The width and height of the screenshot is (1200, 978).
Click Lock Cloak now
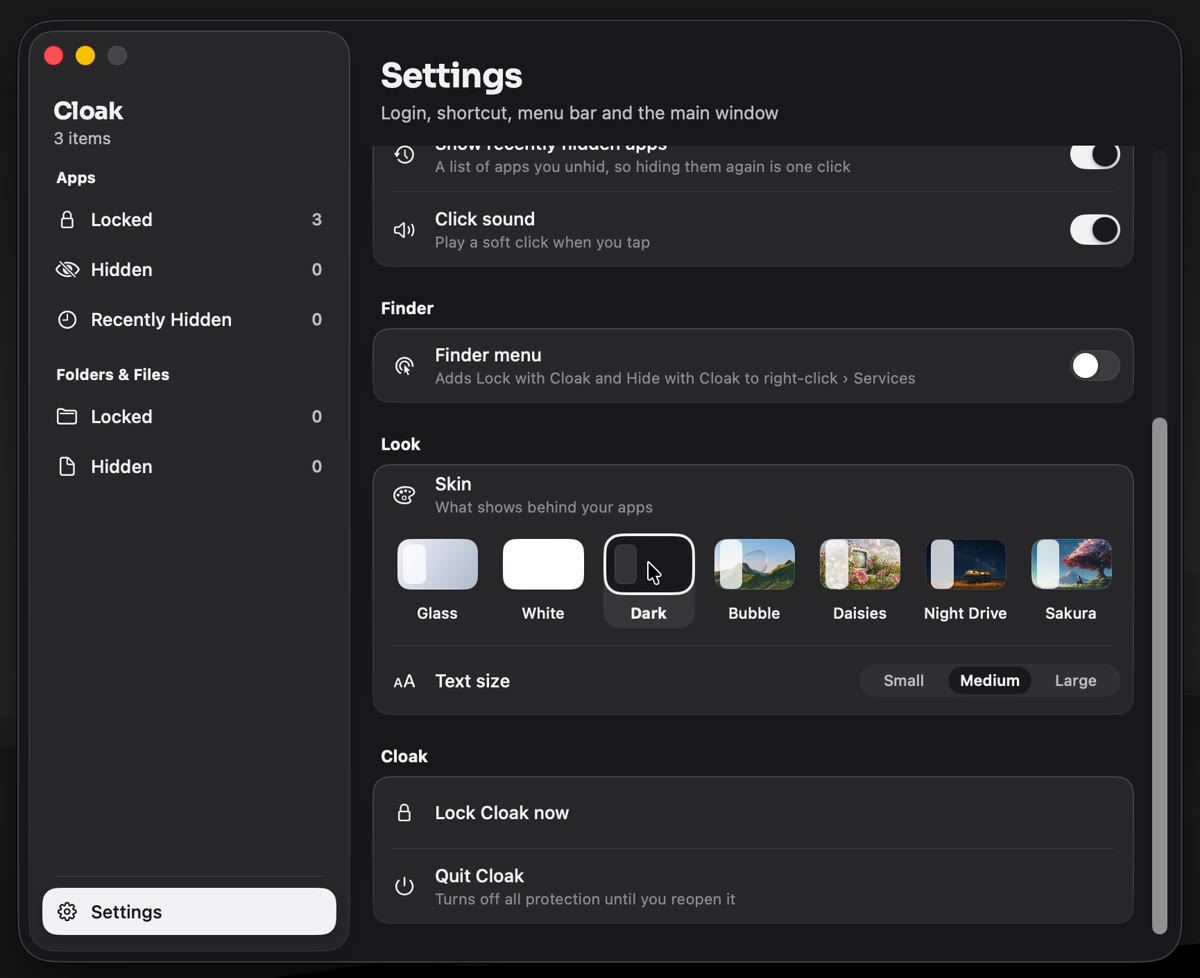click(753, 813)
